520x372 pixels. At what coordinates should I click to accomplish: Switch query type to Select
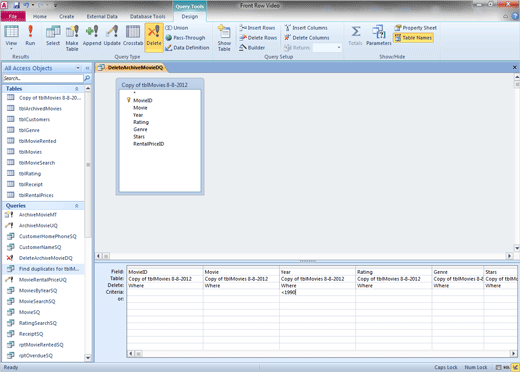pos(53,35)
